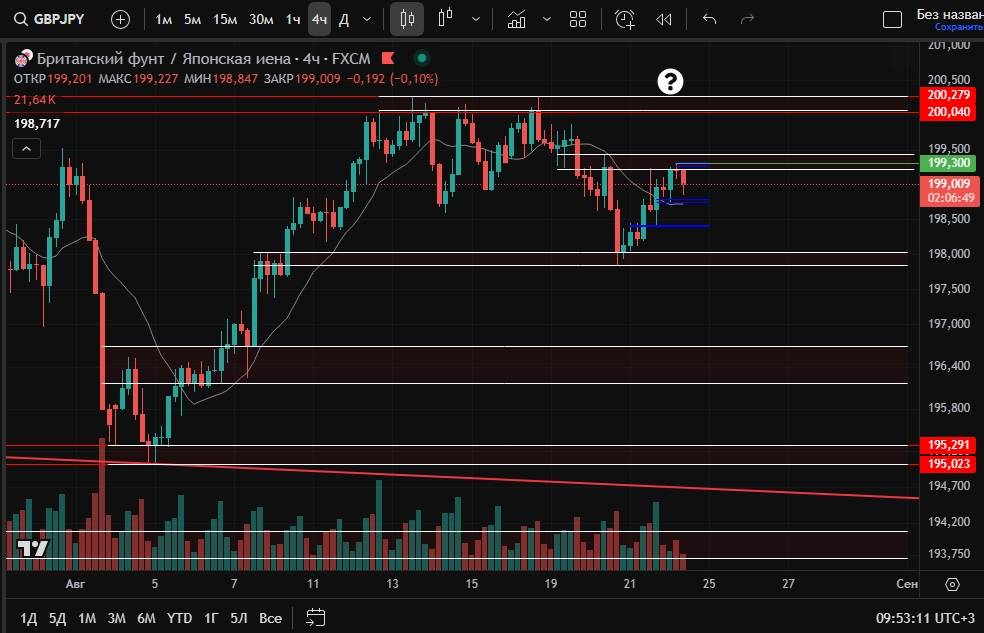Open the indicator templates grid icon
Screen dimensions: 984x633
(578, 19)
